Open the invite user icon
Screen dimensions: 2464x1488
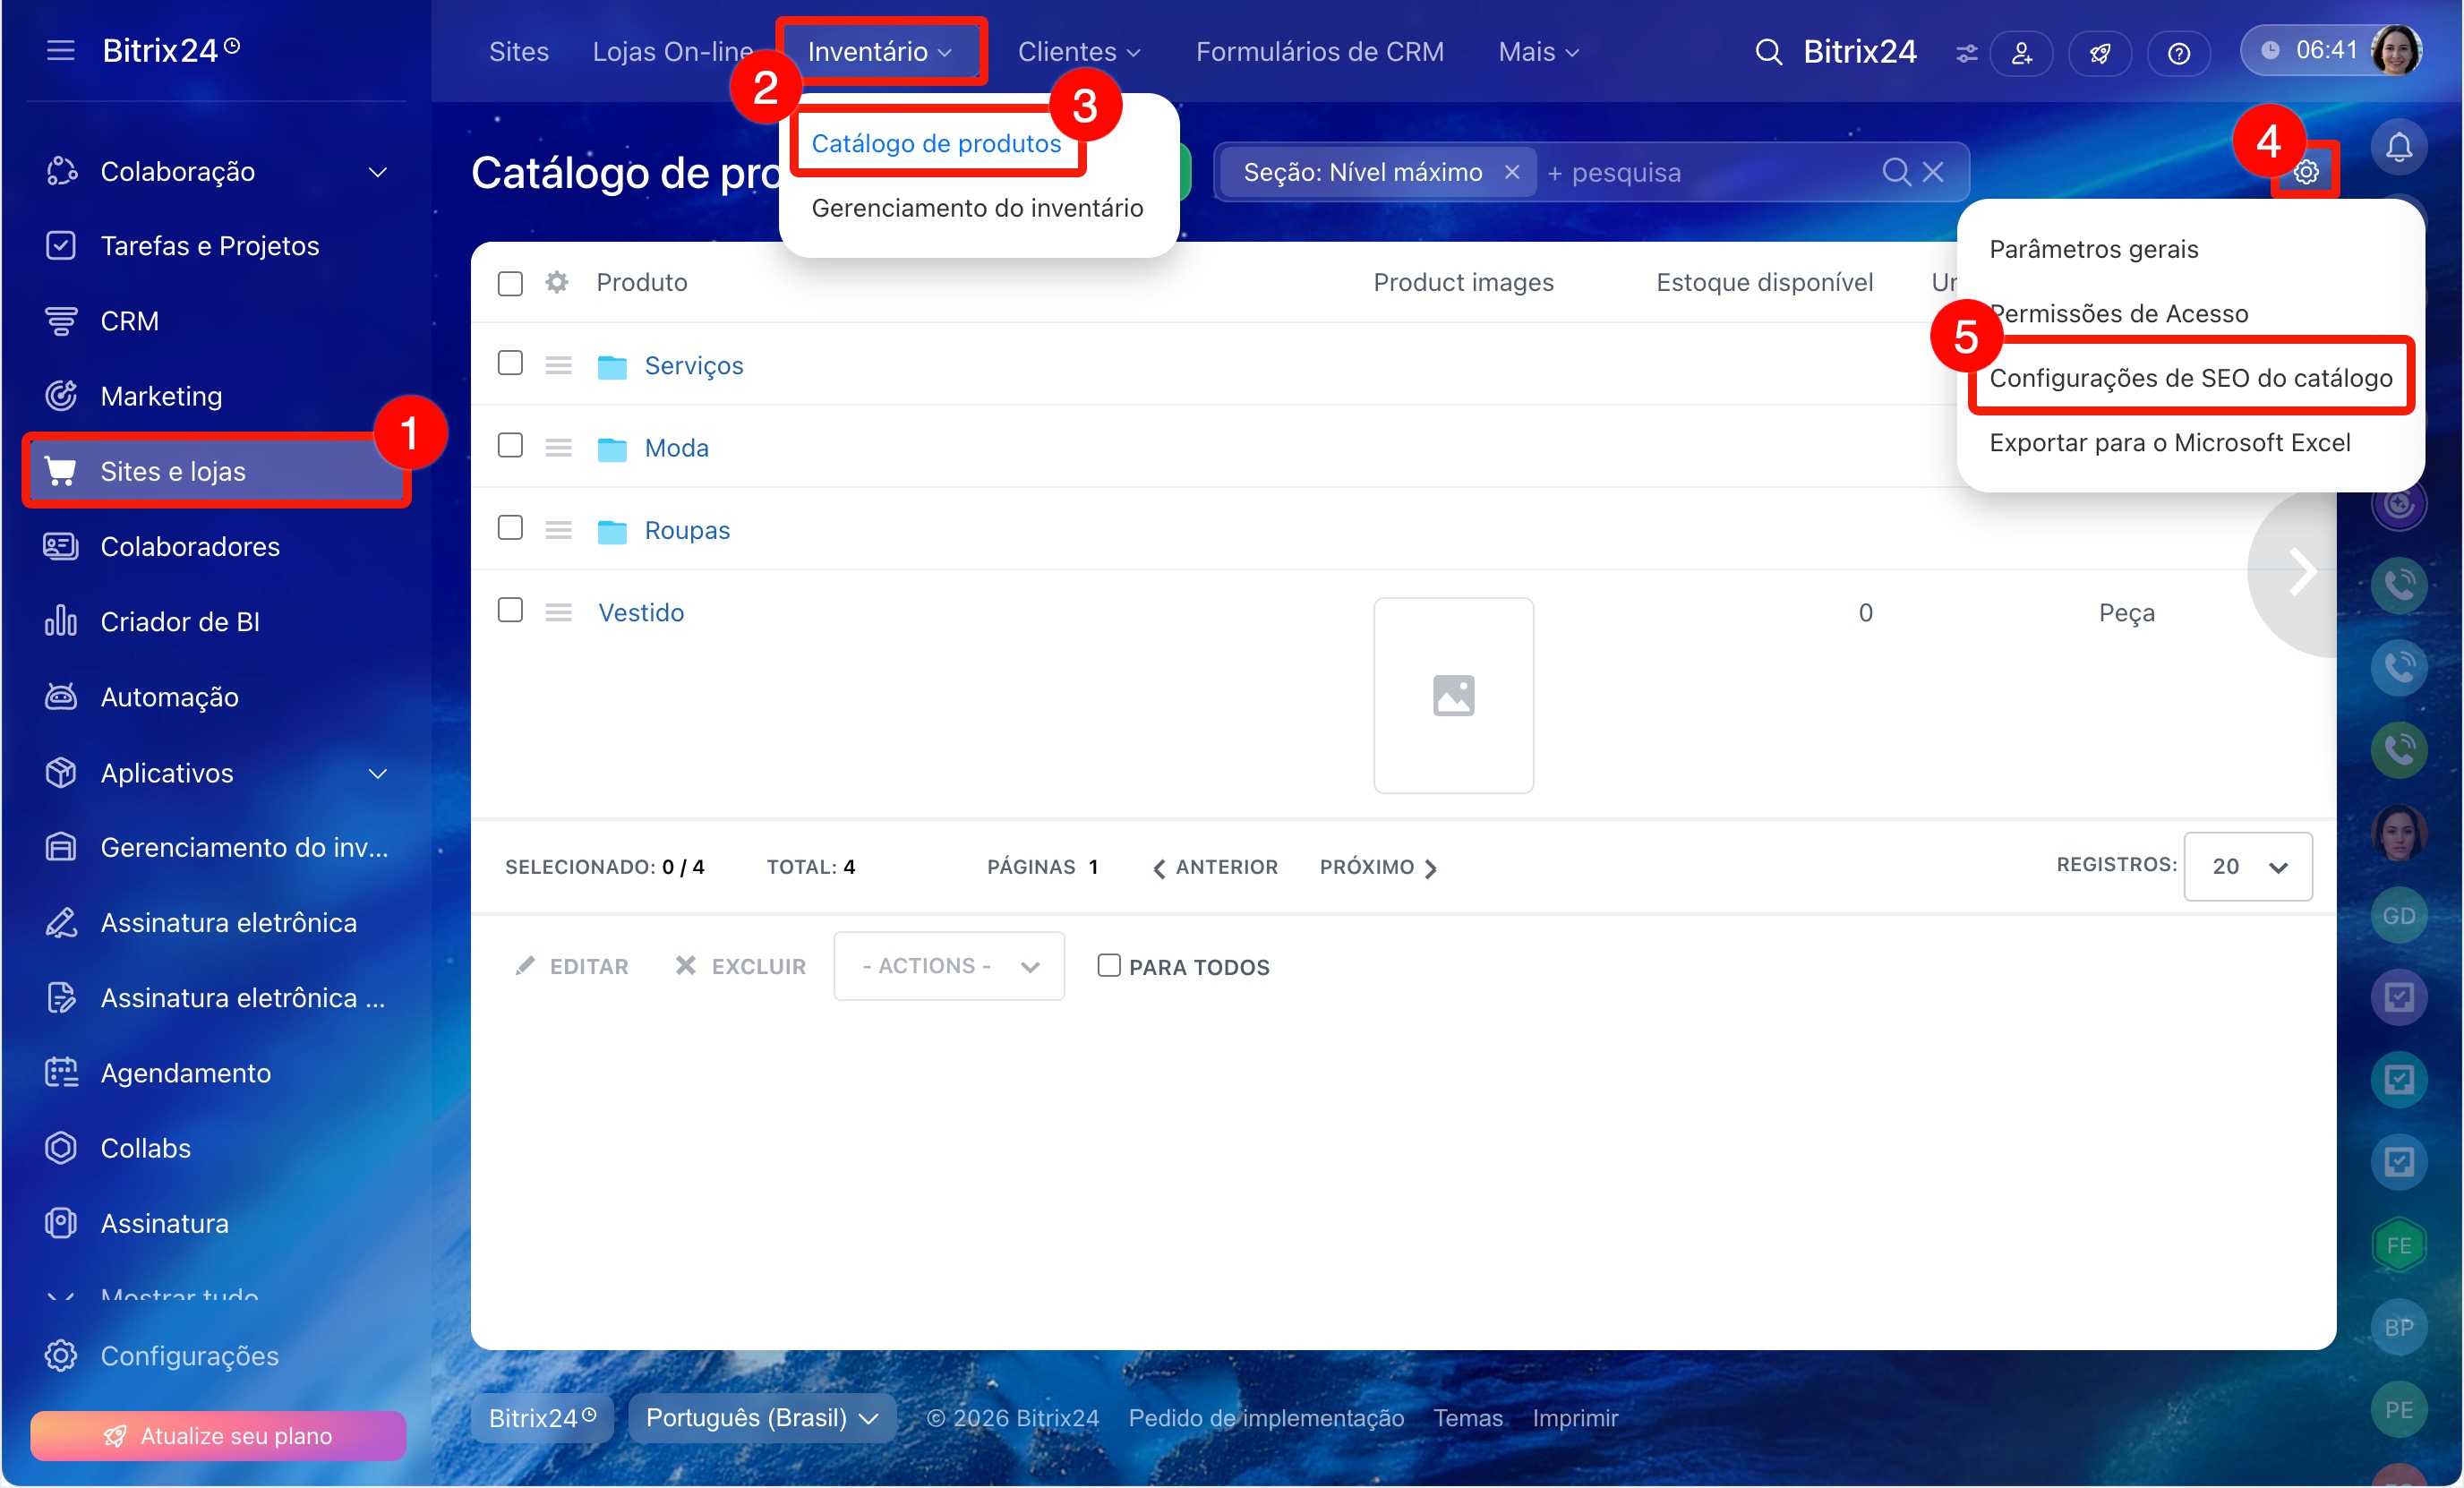coord(2021,53)
